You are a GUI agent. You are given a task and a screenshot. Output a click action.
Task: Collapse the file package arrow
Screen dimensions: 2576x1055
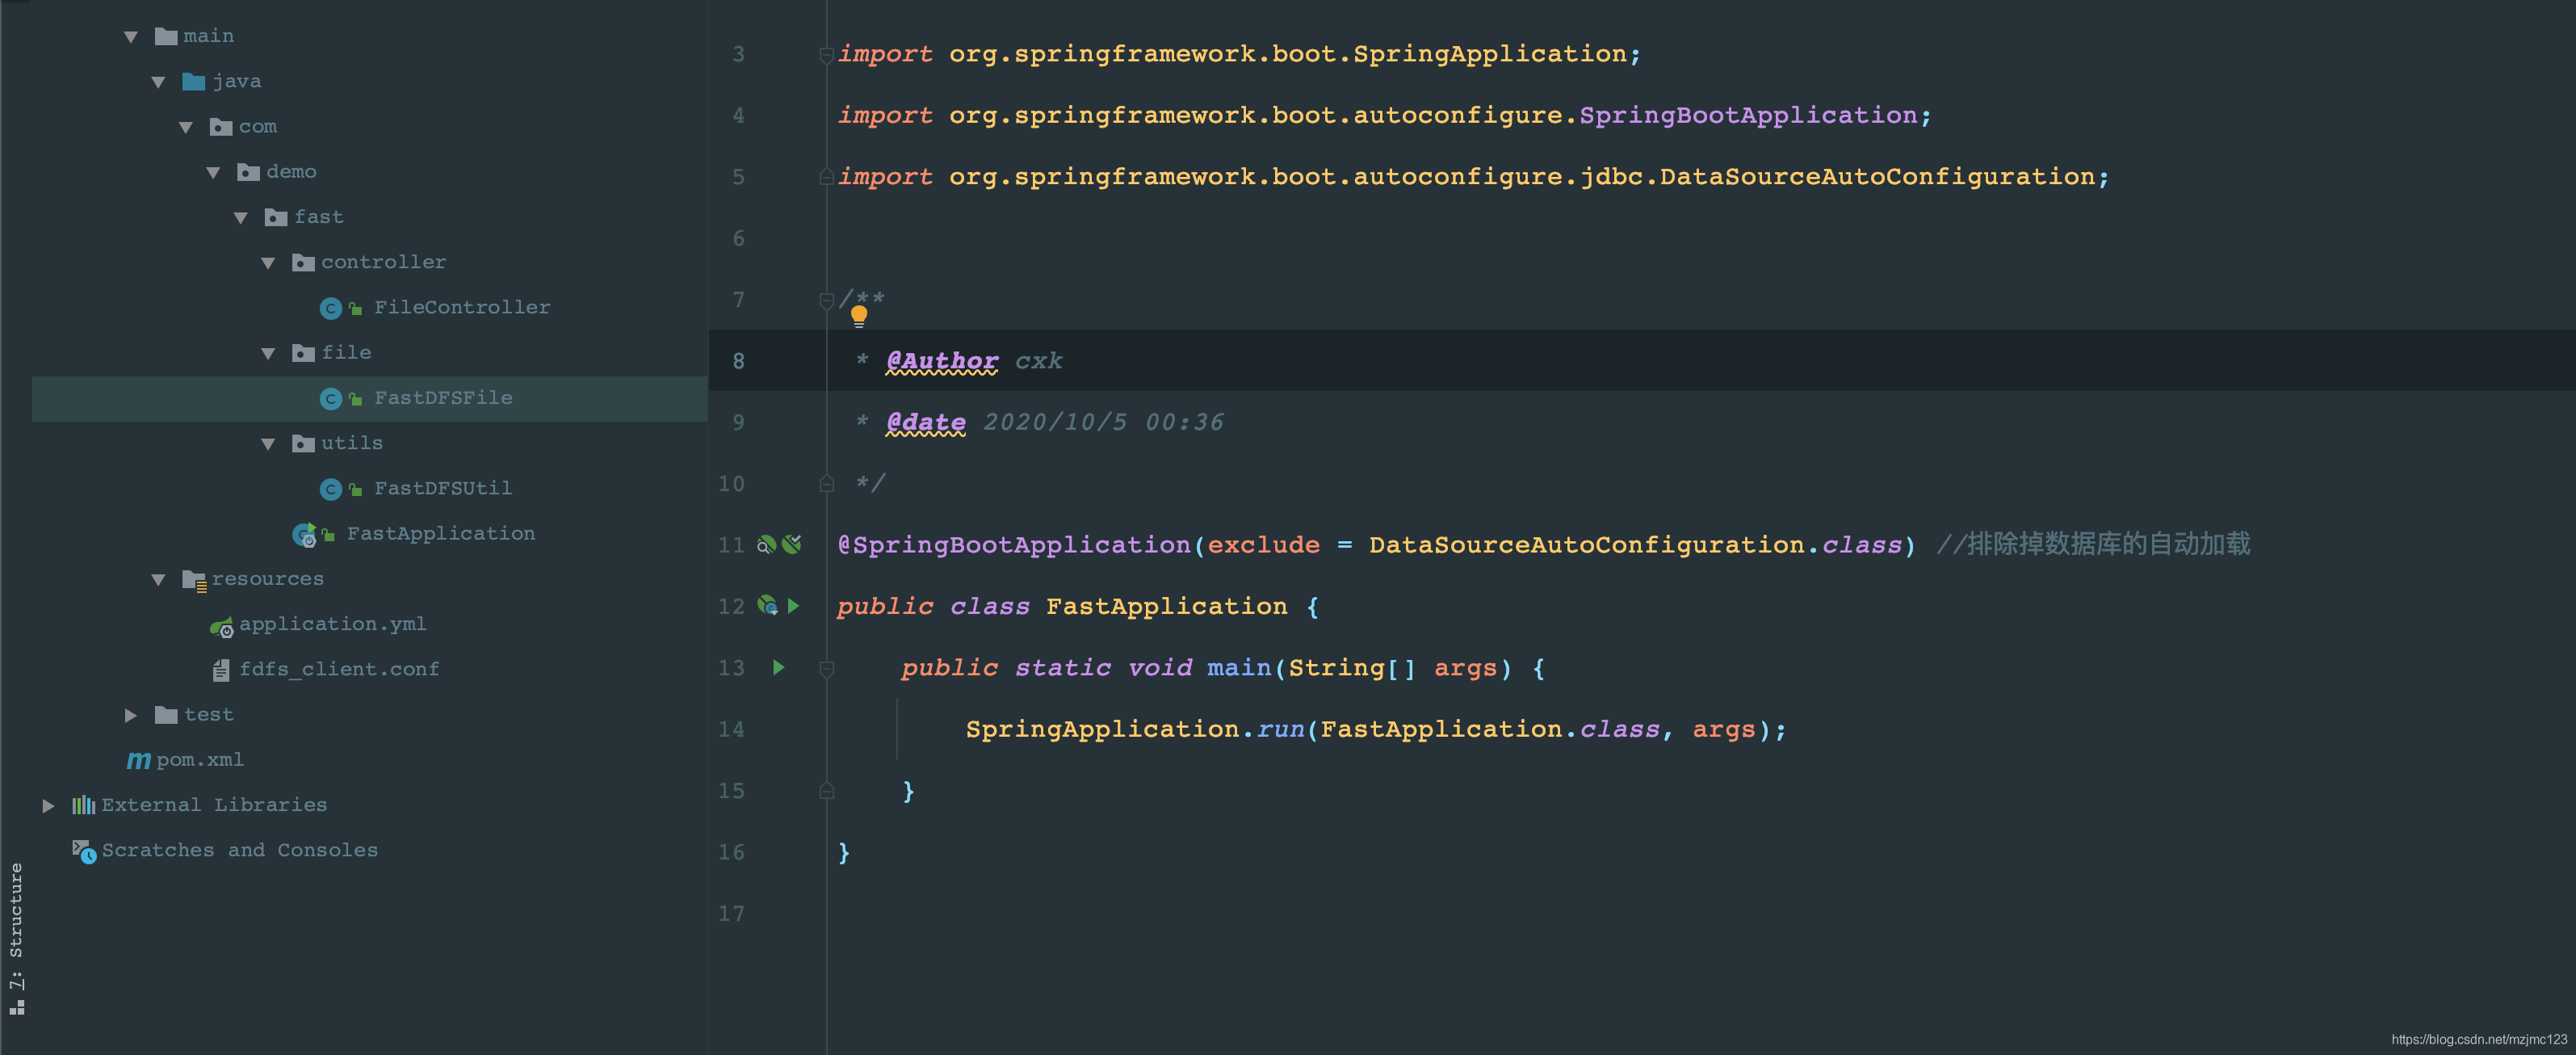(x=268, y=353)
